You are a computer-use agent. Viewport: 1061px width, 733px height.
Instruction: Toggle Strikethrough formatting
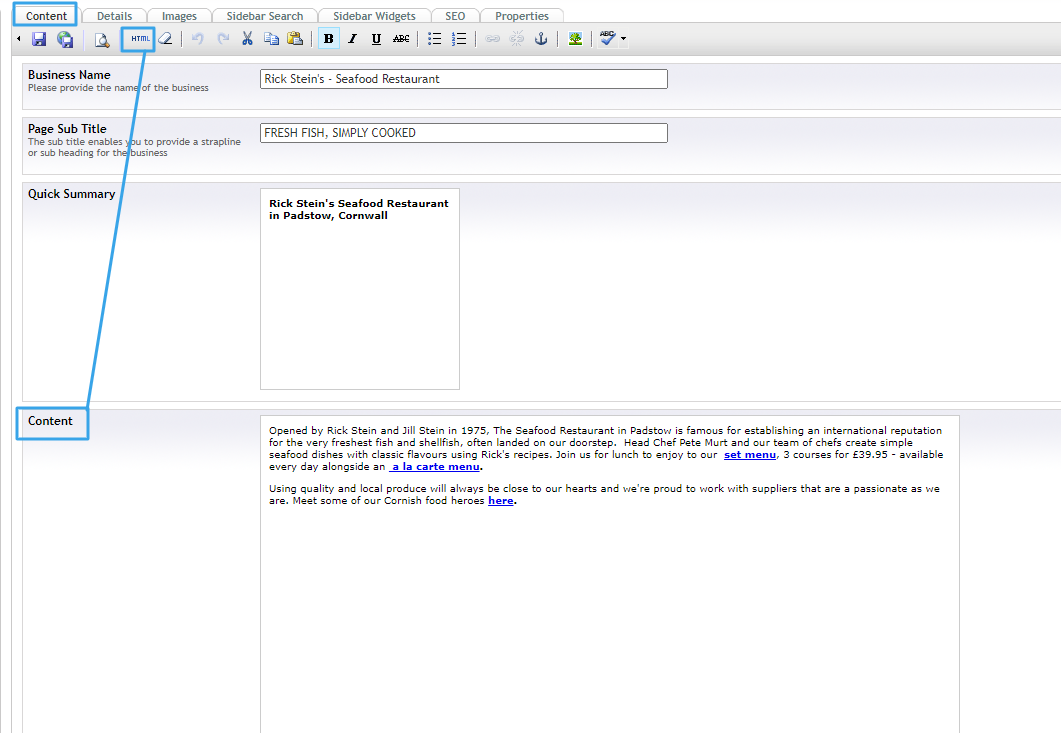(x=401, y=39)
